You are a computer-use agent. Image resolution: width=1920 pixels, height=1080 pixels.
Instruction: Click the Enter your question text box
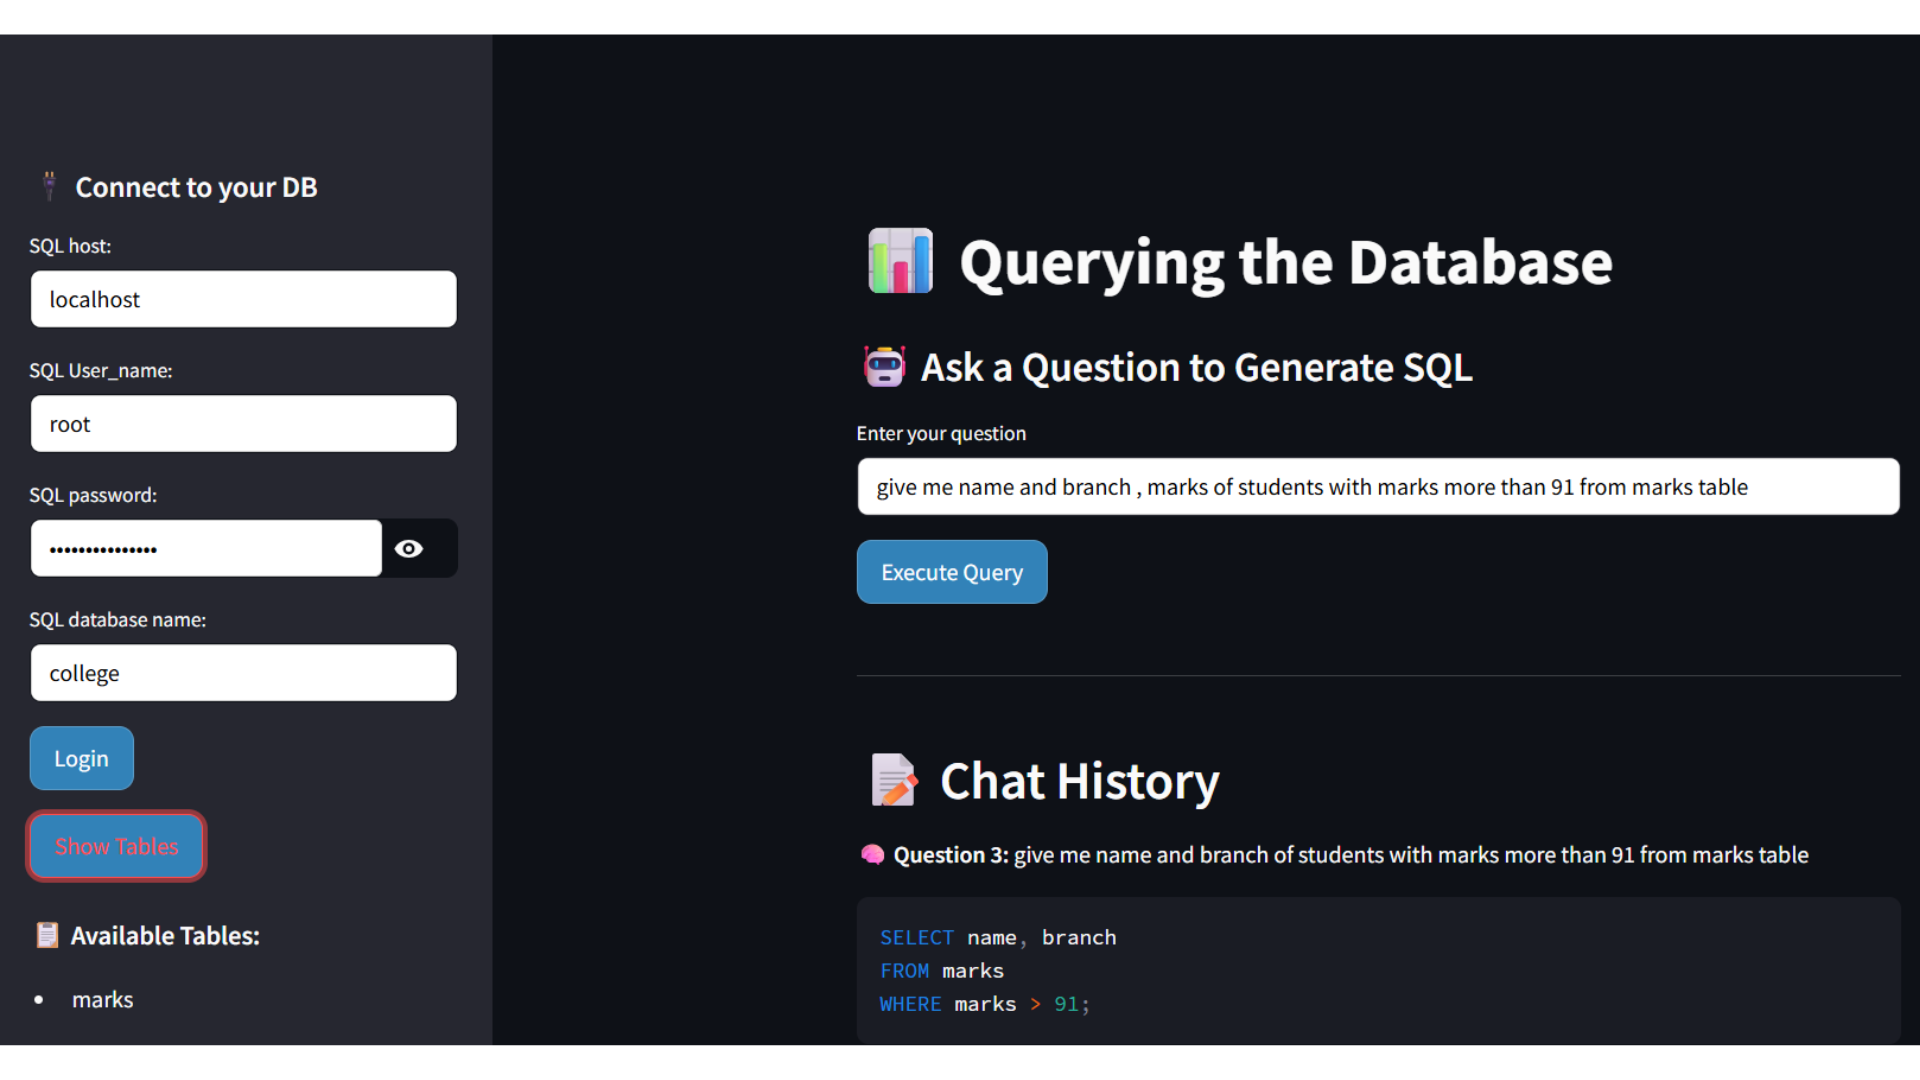pyautogui.click(x=1378, y=487)
